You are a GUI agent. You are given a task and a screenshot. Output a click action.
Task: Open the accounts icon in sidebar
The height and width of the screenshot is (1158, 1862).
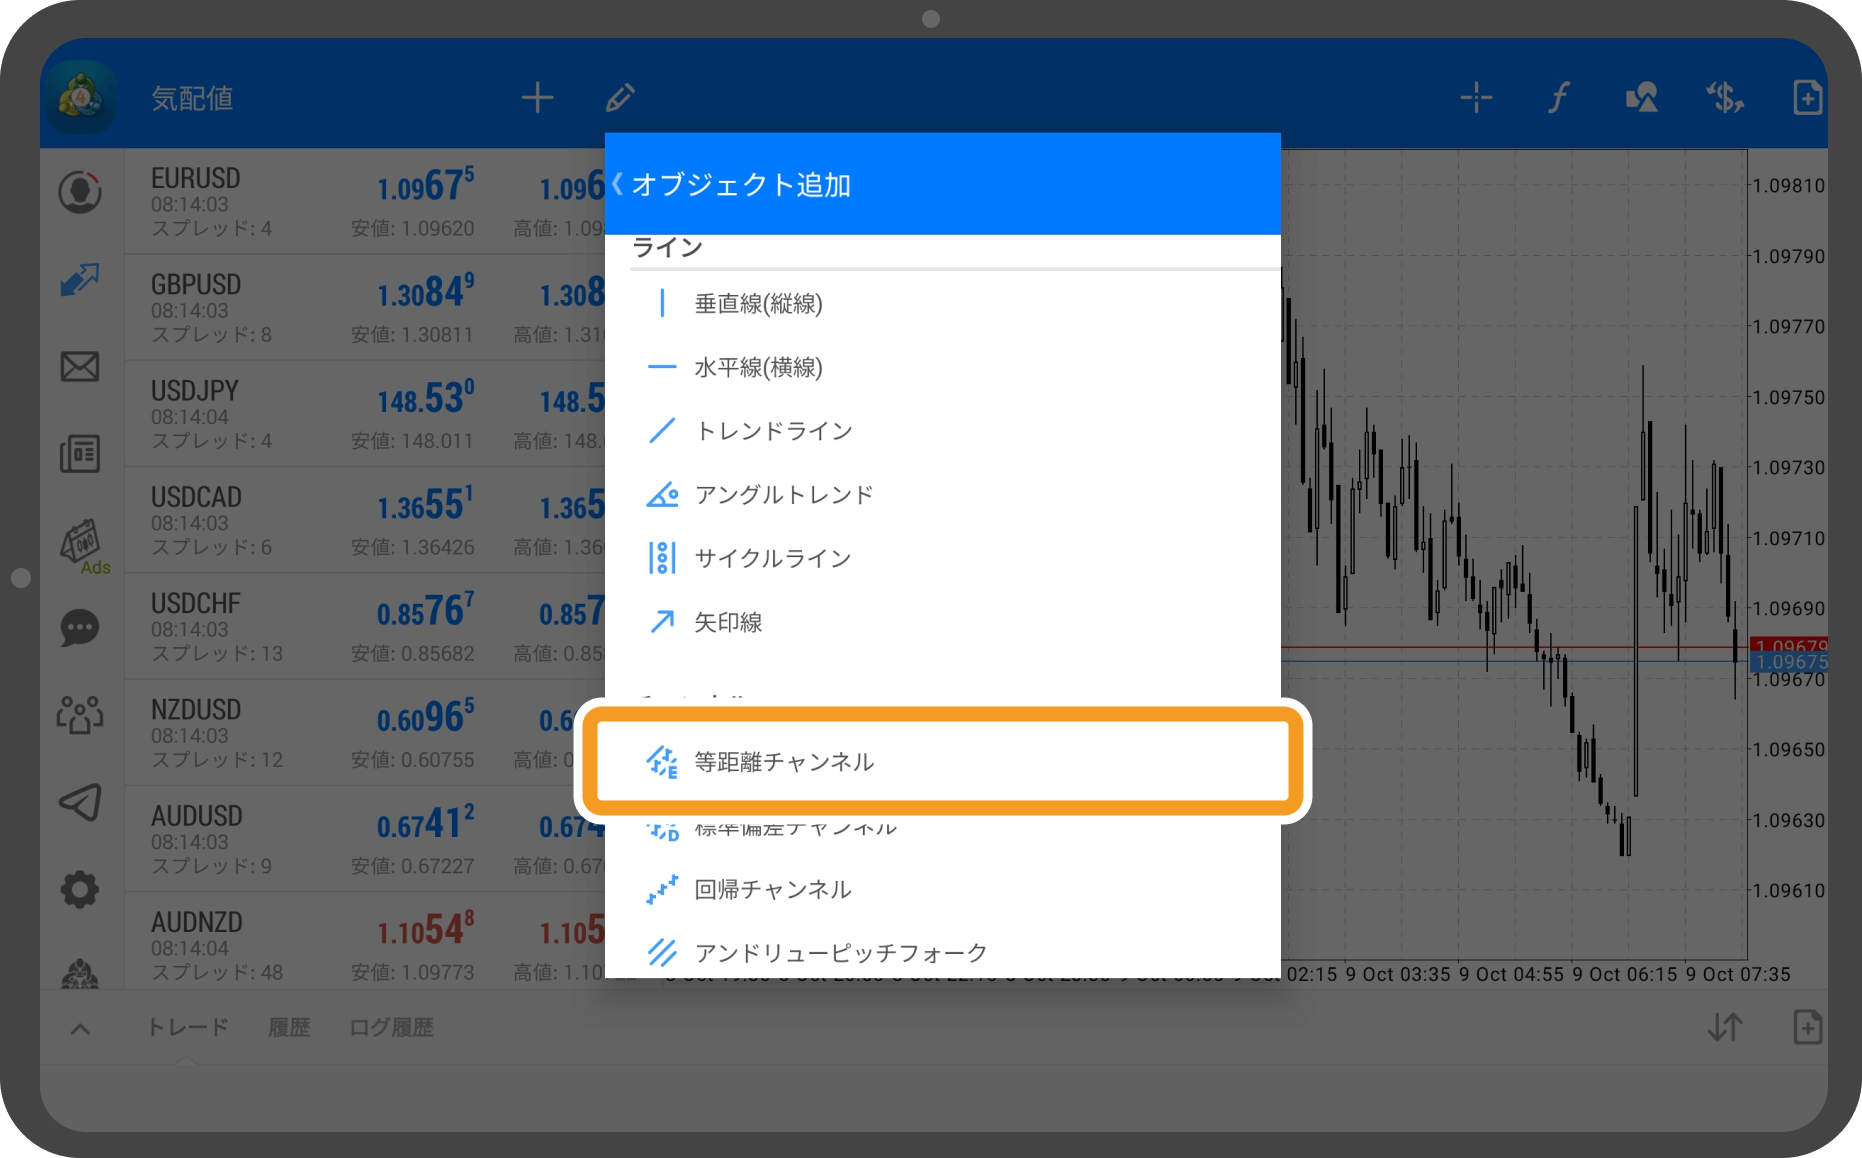point(80,192)
